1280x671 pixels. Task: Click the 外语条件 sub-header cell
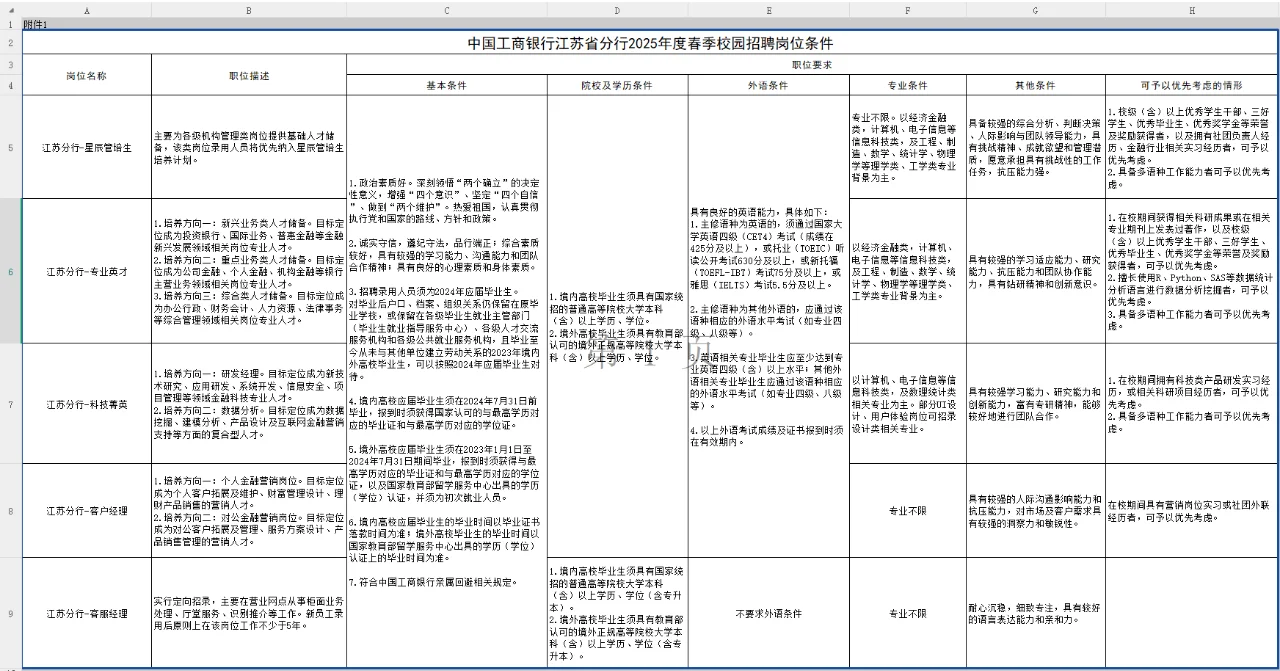[768, 85]
